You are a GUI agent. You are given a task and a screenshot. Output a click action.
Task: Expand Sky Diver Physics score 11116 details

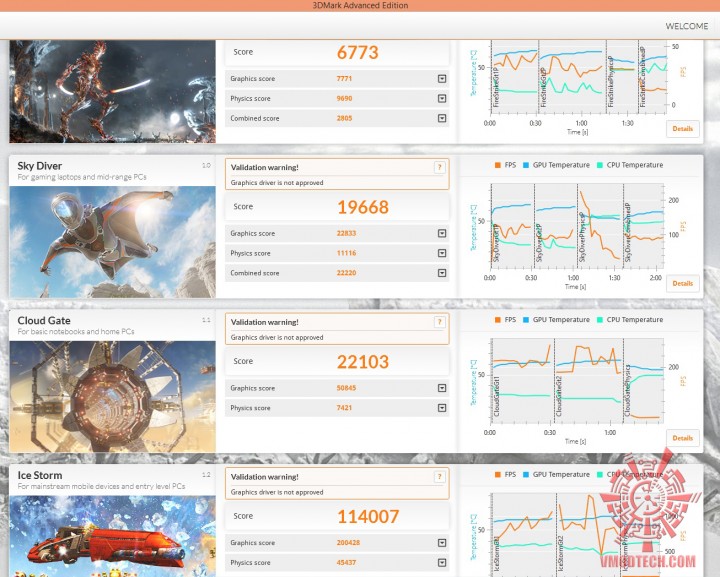442,253
